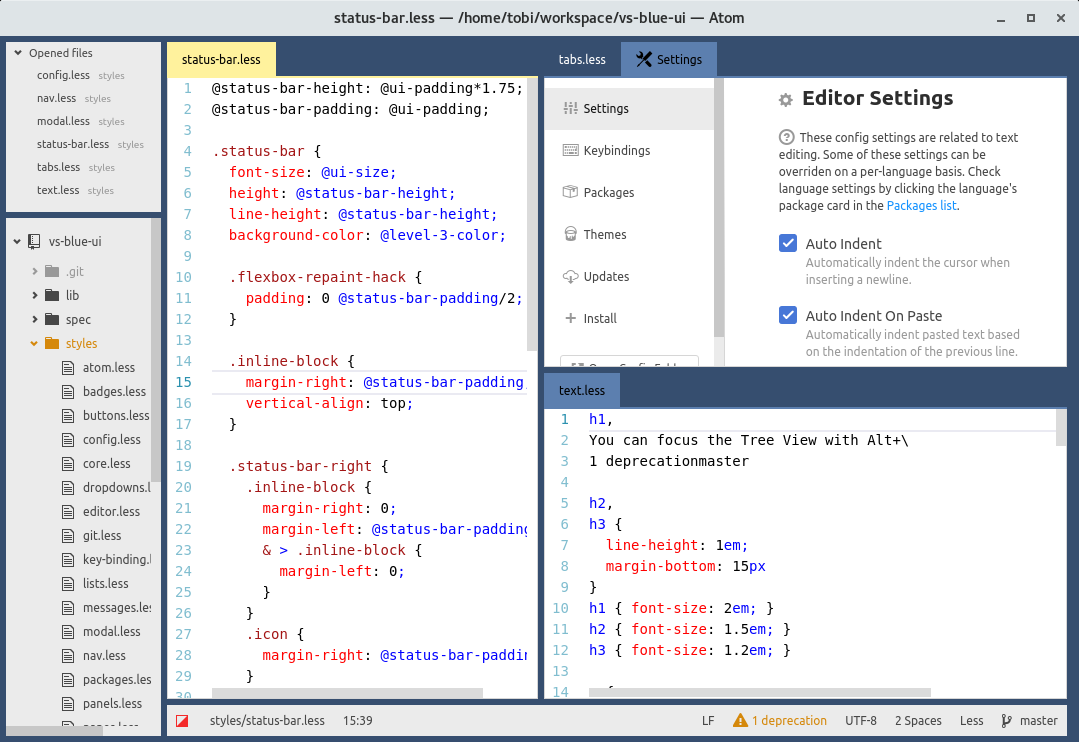Uncheck the Auto Indent On Paste checkbox
This screenshot has width=1079, height=742.
(788, 315)
